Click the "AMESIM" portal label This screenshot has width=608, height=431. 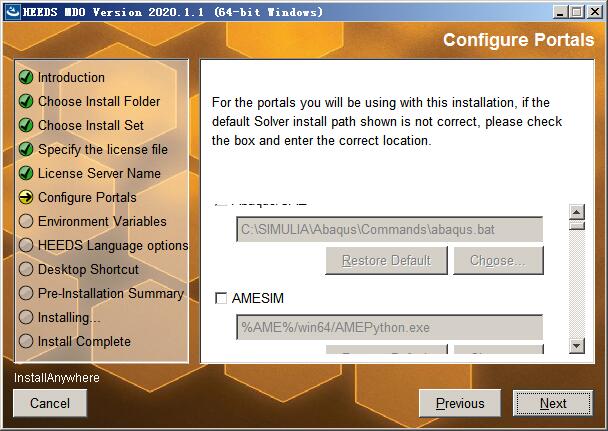point(258,298)
